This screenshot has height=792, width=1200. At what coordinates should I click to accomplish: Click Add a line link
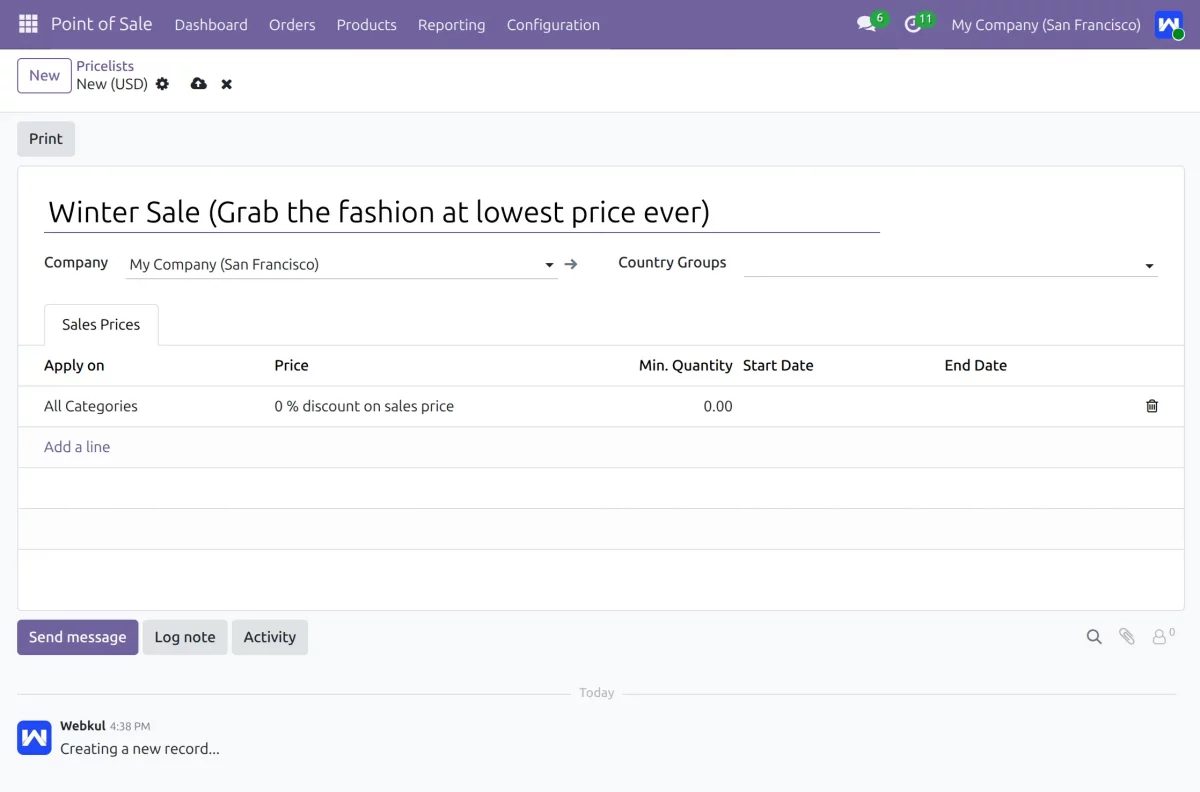tap(77, 447)
